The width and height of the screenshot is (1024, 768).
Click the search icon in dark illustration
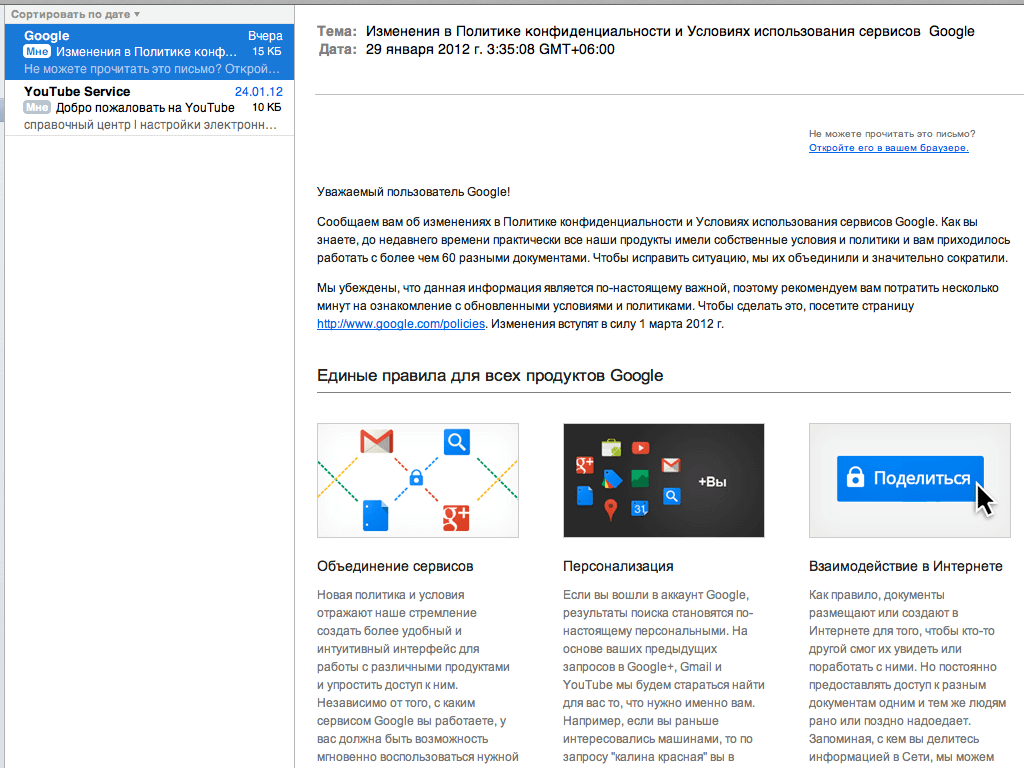tap(671, 496)
